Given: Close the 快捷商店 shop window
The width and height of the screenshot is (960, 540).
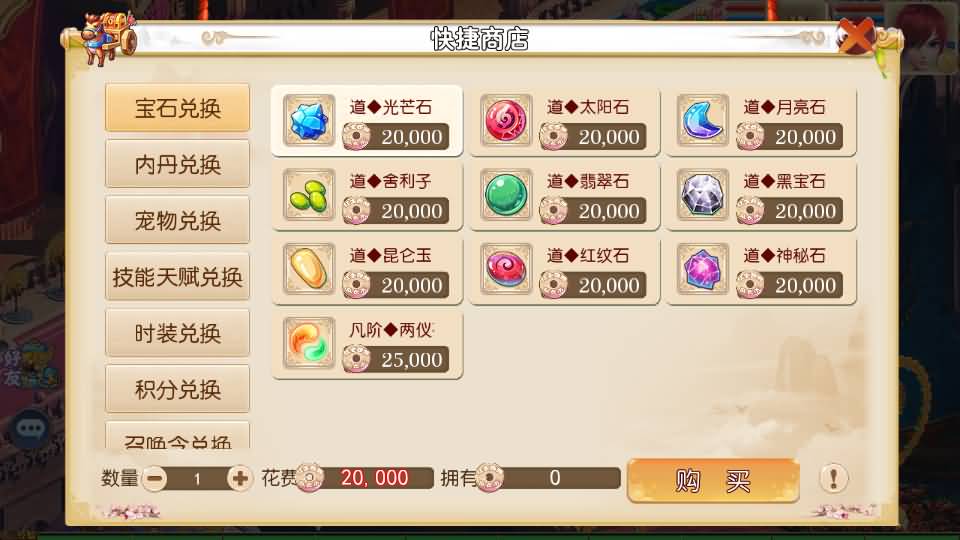Looking at the screenshot, I should [856, 36].
